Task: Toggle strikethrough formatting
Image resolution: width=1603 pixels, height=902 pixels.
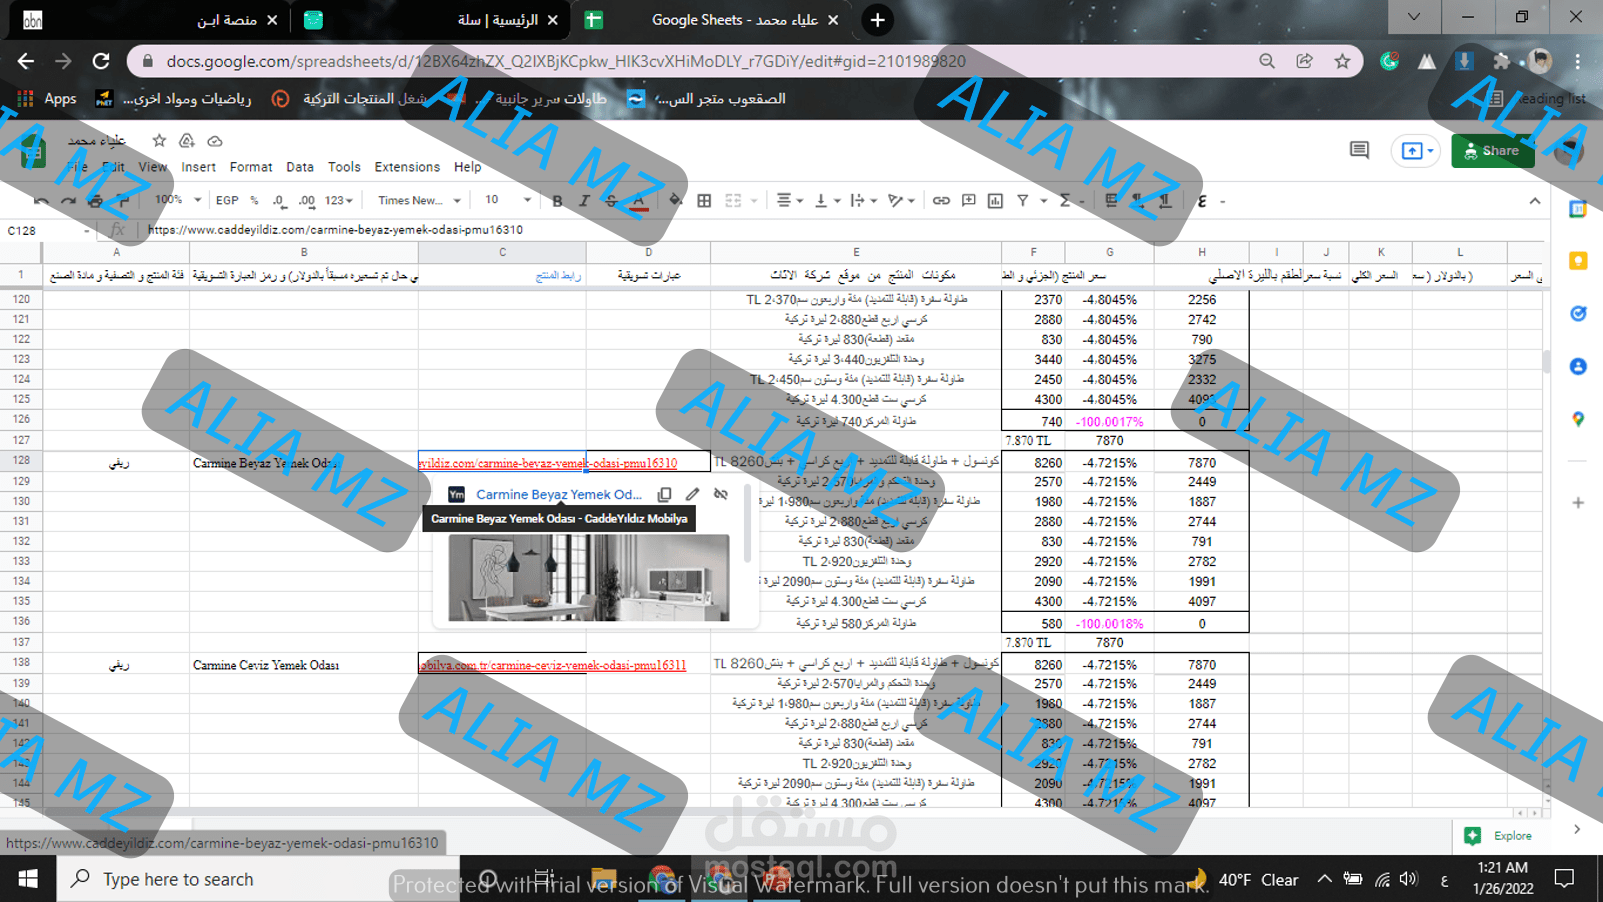Action: (x=611, y=201)
